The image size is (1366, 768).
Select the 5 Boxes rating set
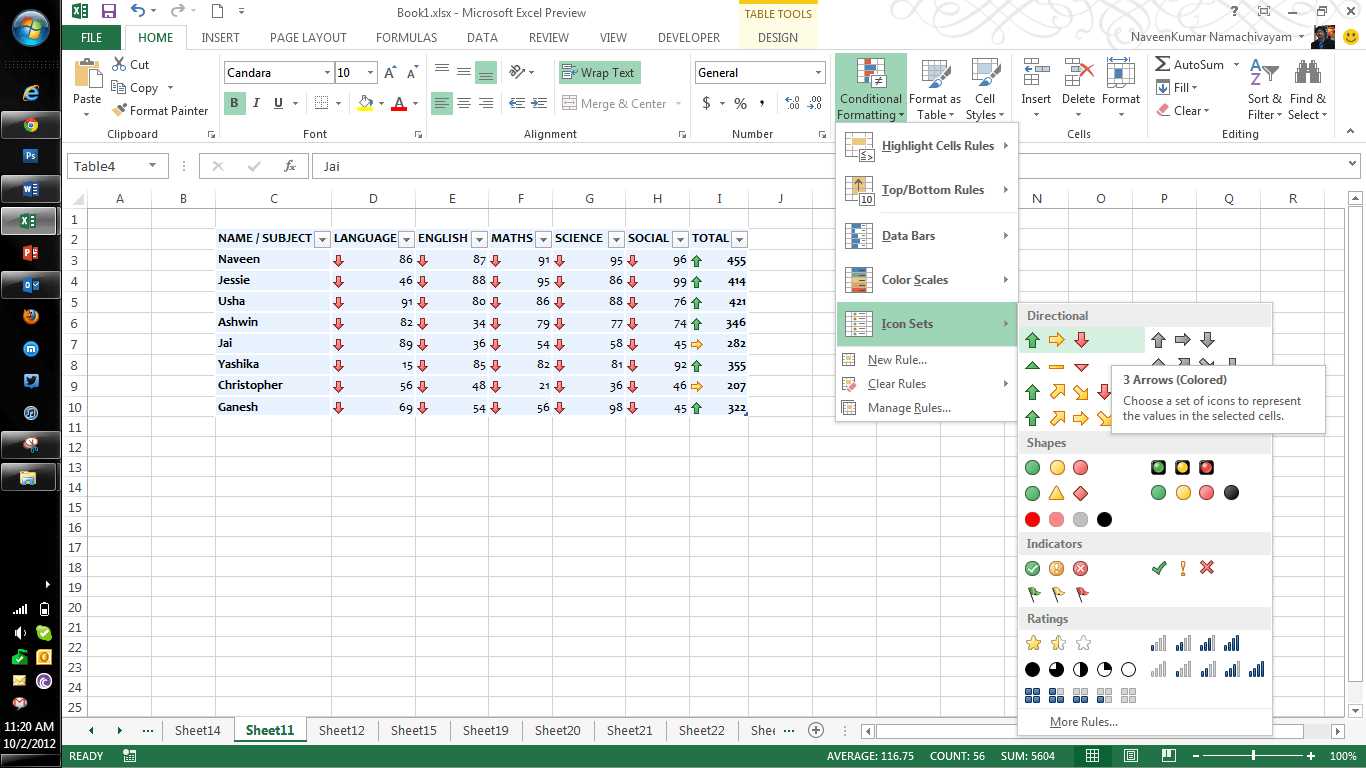click(1080, 695)
